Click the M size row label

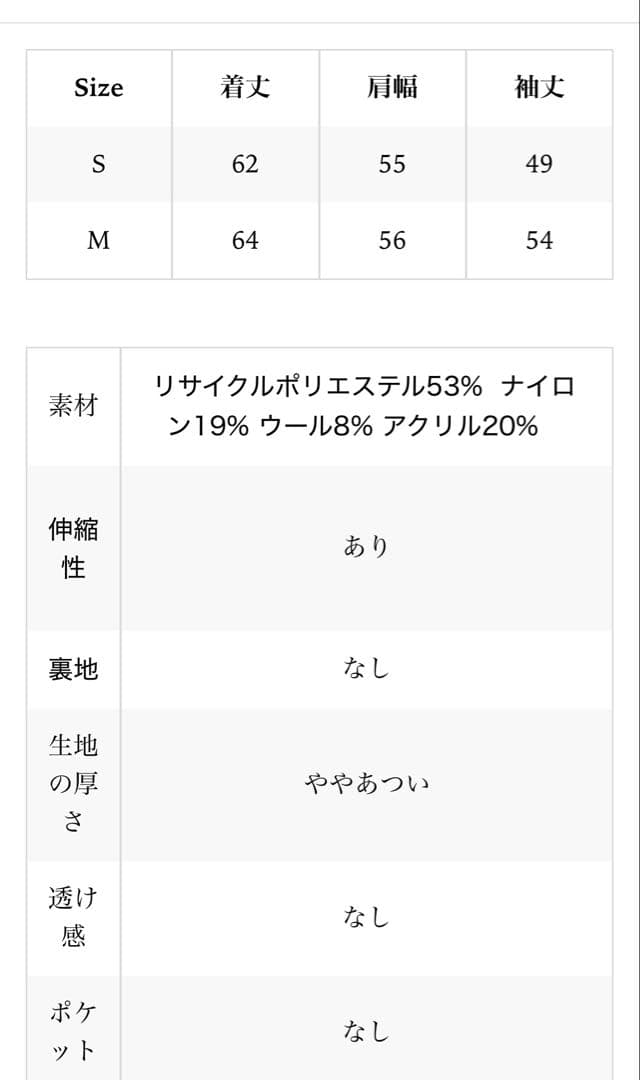click(98, 241)
